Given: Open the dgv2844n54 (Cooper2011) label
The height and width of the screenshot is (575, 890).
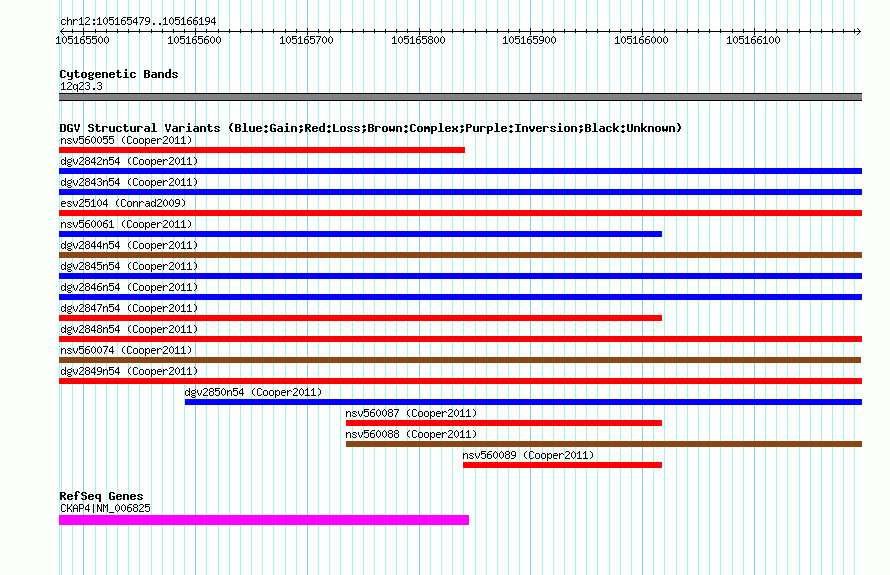Looking at the screenshot, I should (129, 245).
